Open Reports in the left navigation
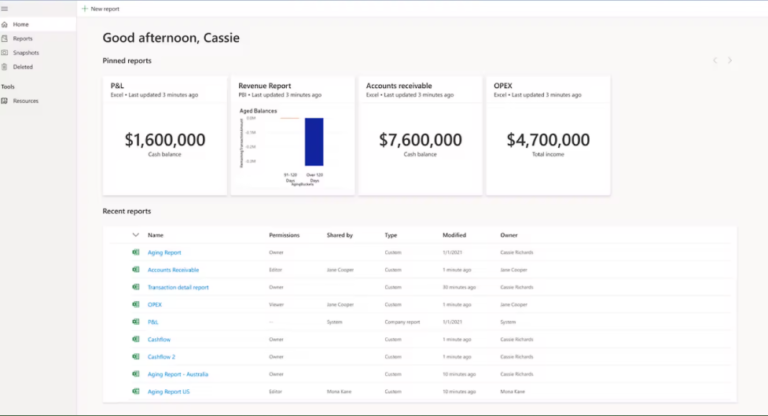The height and width of the screenshot is (416, 768). pyautogui.click(x=22, y=38)
